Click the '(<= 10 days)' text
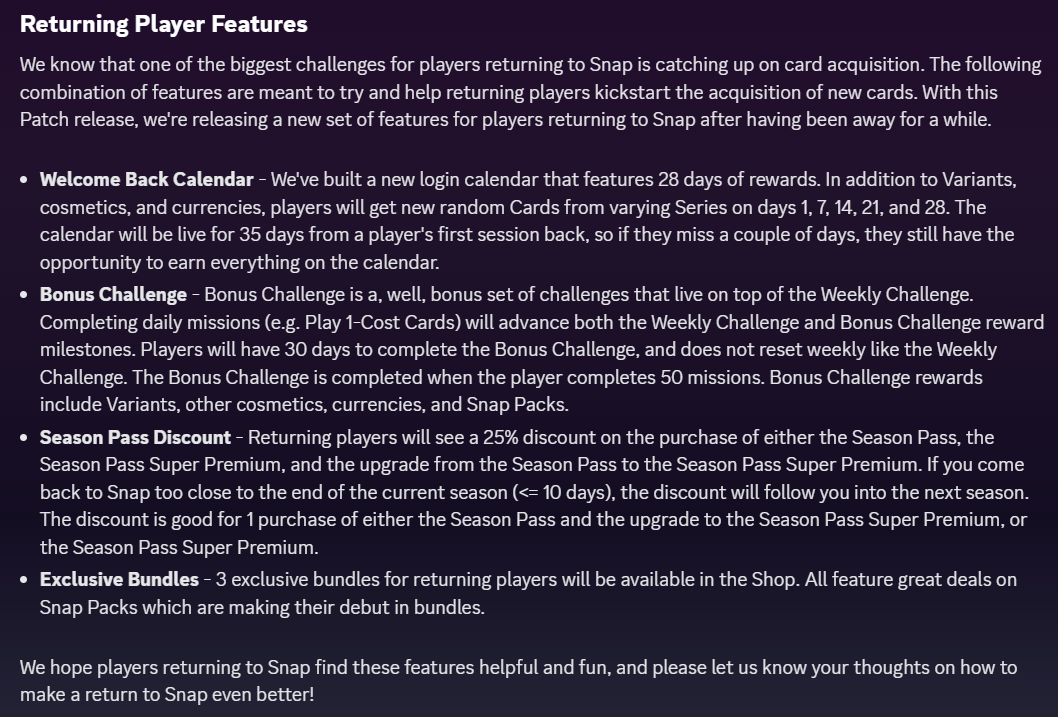The image size is (1058, 717). pos(563,492)
